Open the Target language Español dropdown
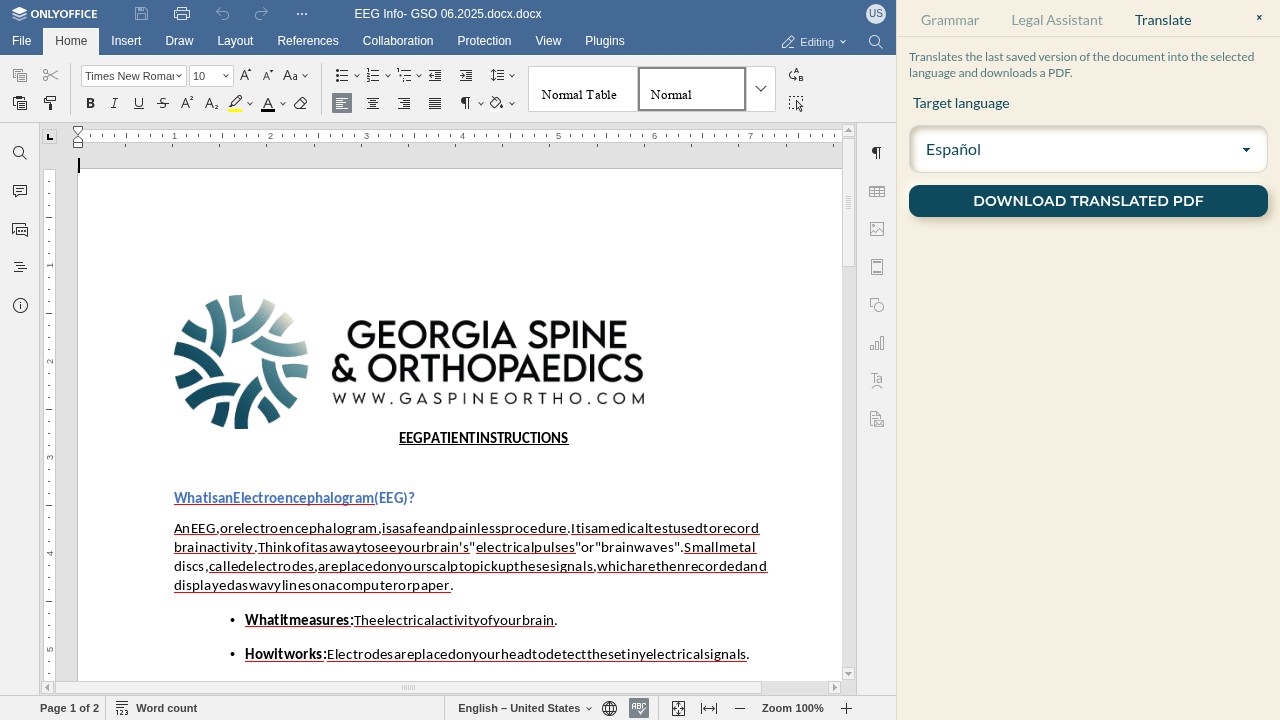This screenshot has height=720, width=1280. click(x=1088, y=150)
